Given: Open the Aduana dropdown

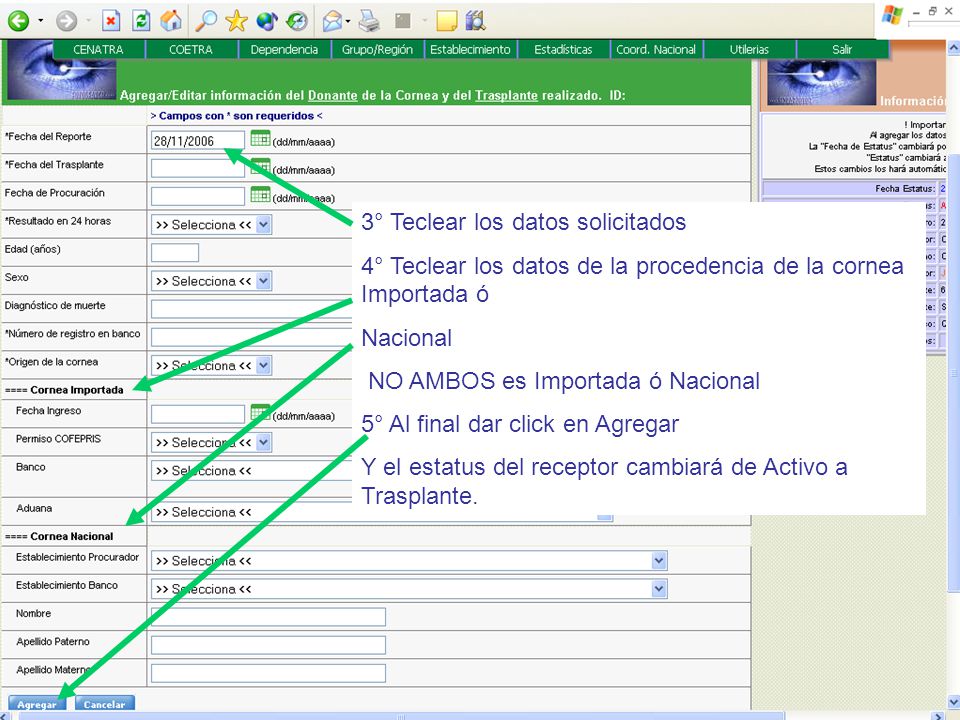Looking at the screenshot, I should pyautogui.click(x=381, y=512).
